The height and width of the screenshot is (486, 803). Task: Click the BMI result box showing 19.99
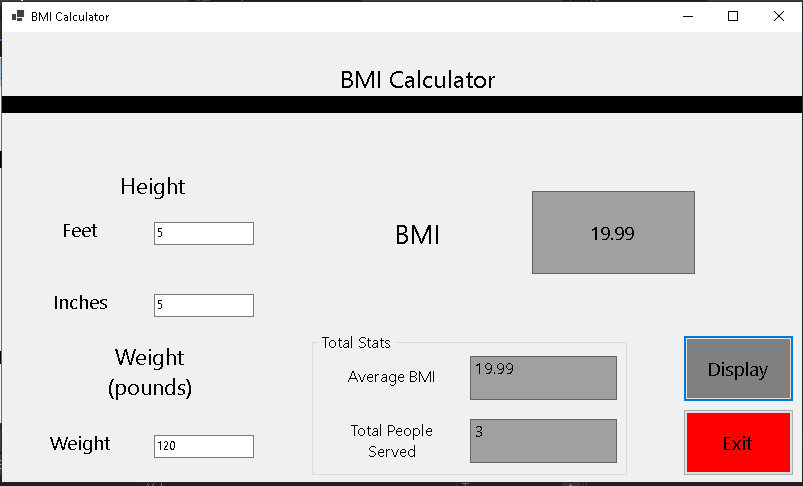point(612,233)
